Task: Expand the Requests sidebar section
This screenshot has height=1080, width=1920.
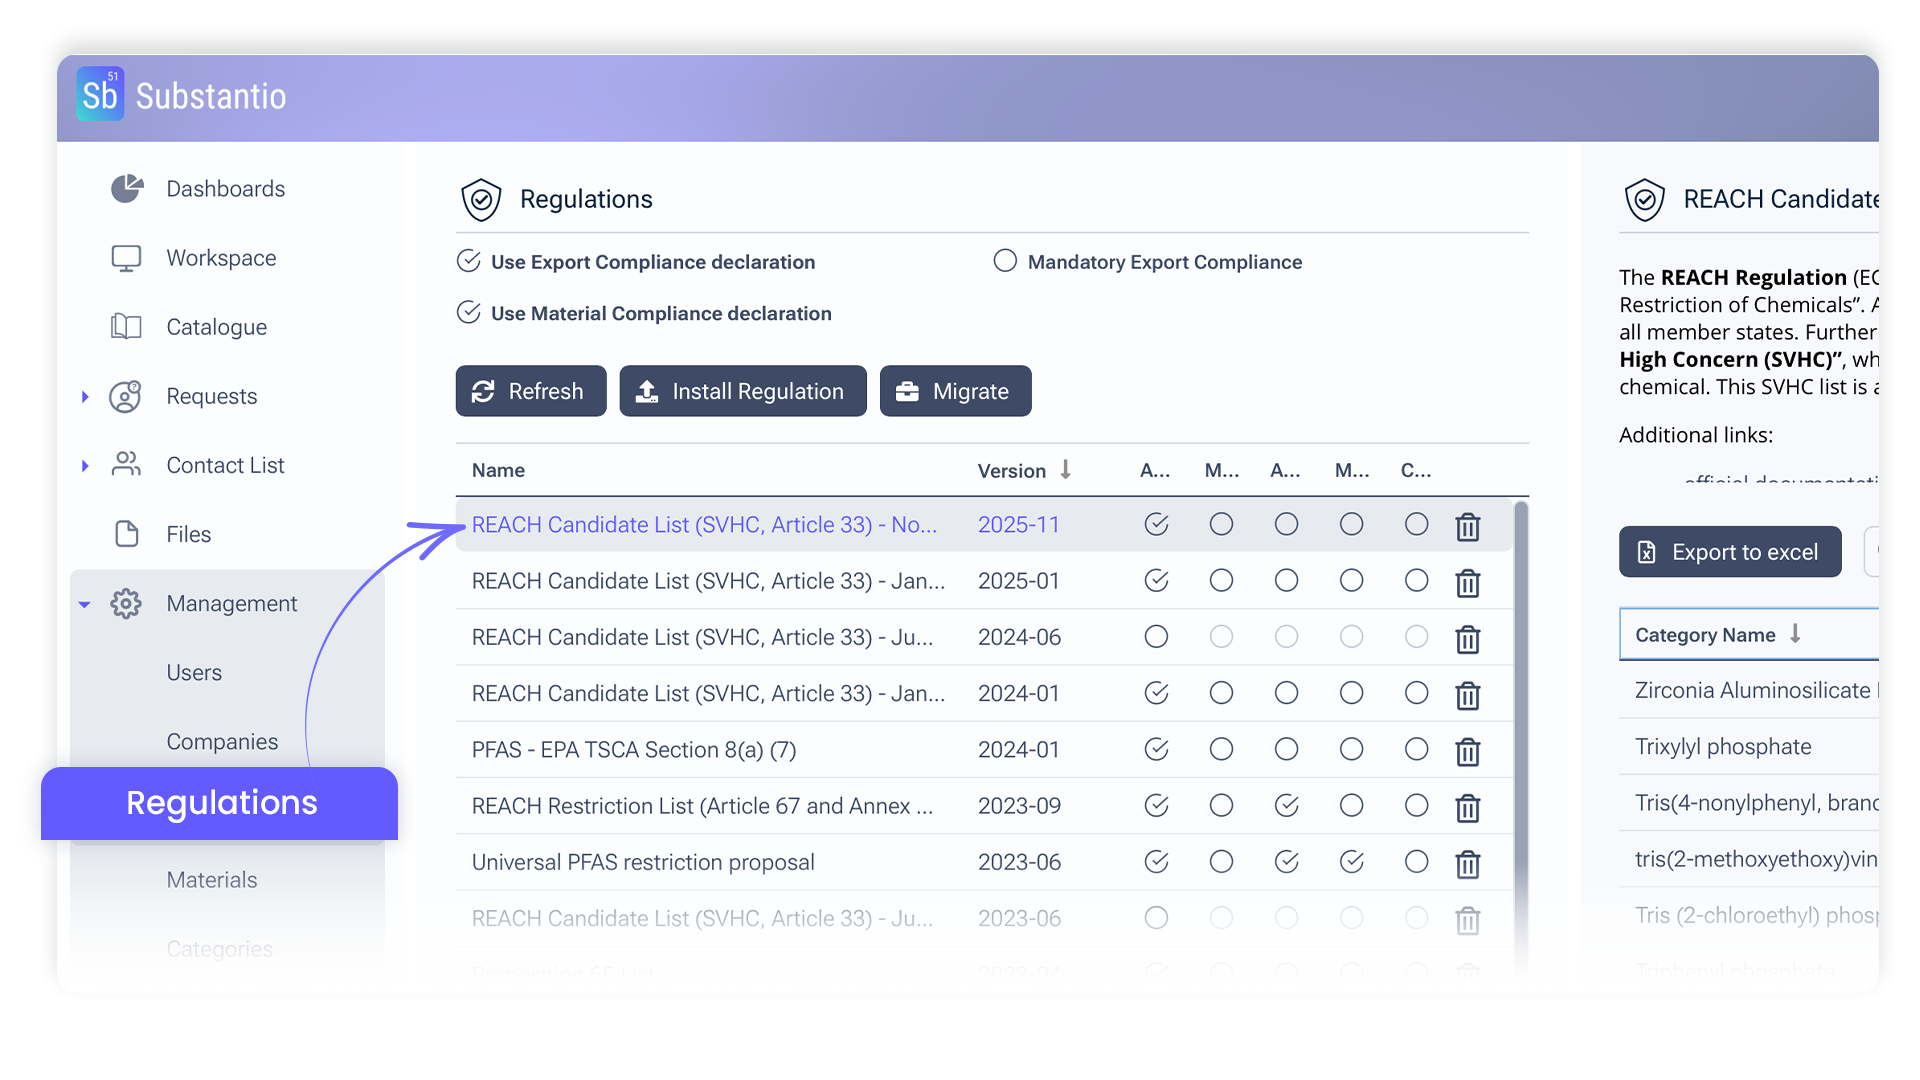Action: point(85,396)
